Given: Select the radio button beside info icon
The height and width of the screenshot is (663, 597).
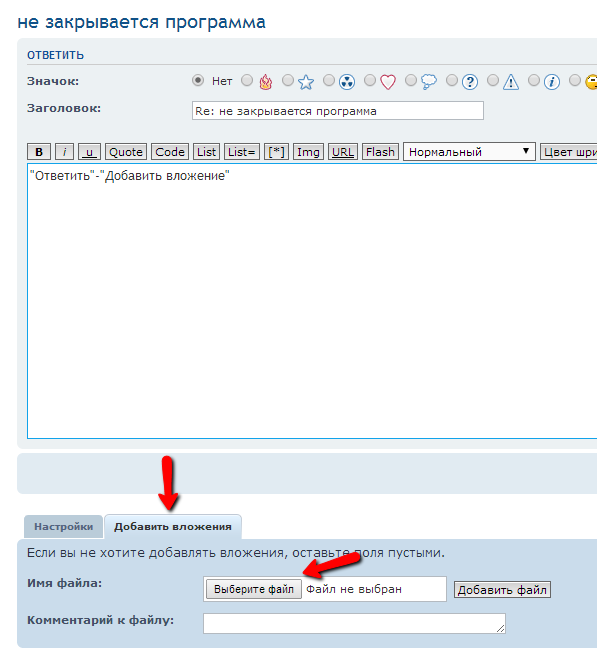Looking at the screenshot, I should point(534,80).
